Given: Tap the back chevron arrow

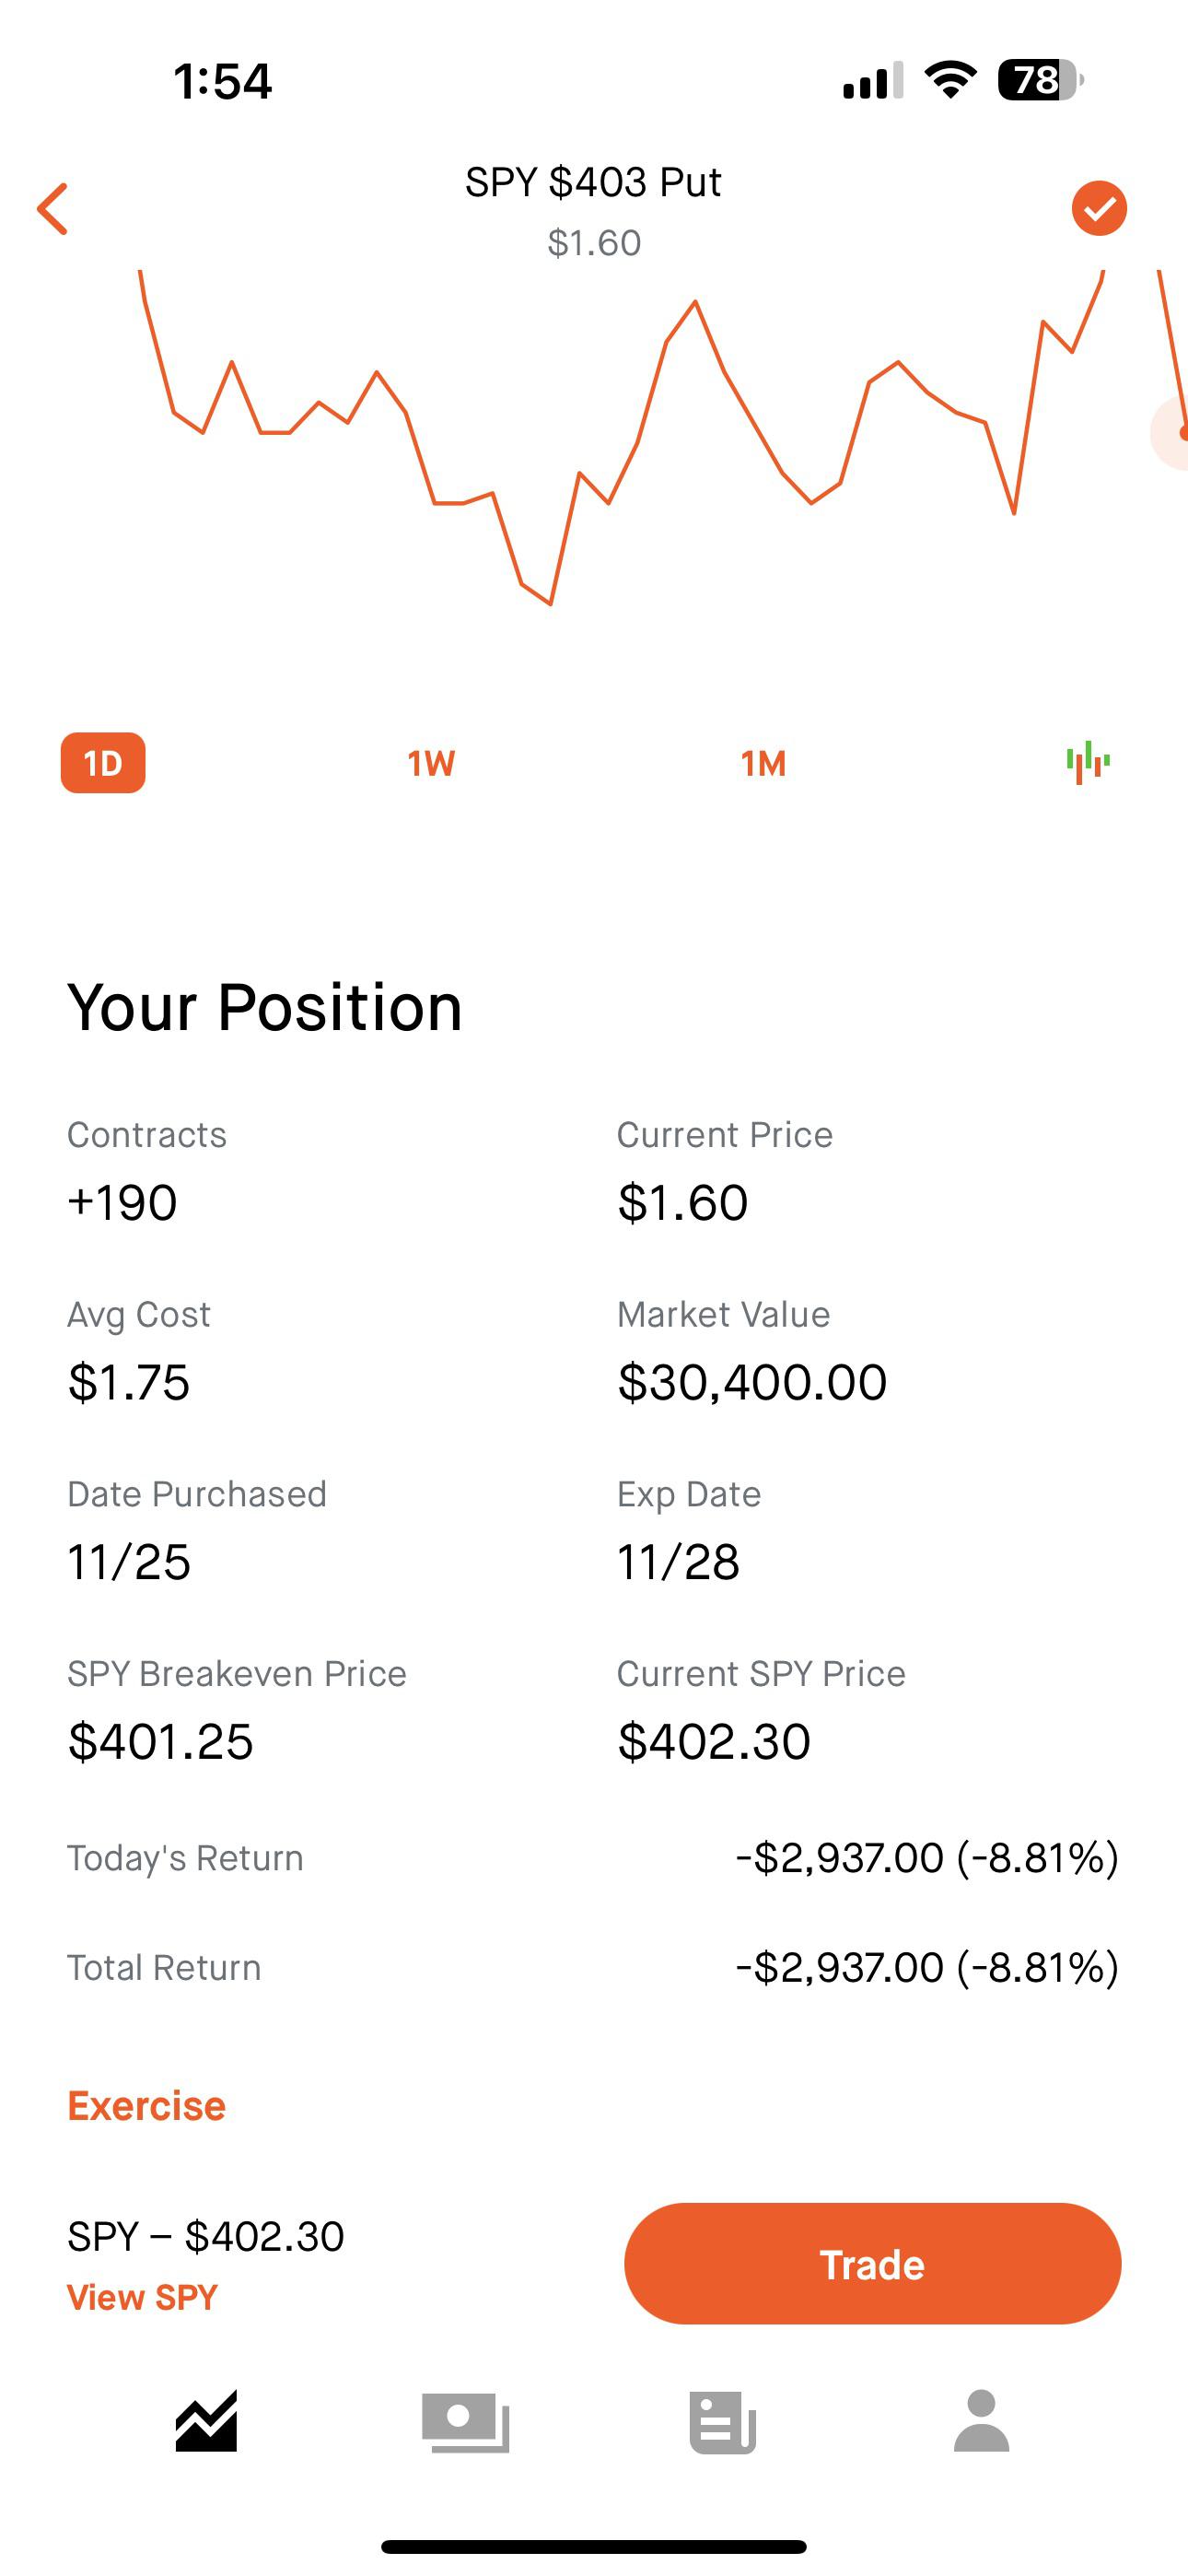Looking at the screenshot, I should coord(53,209).
